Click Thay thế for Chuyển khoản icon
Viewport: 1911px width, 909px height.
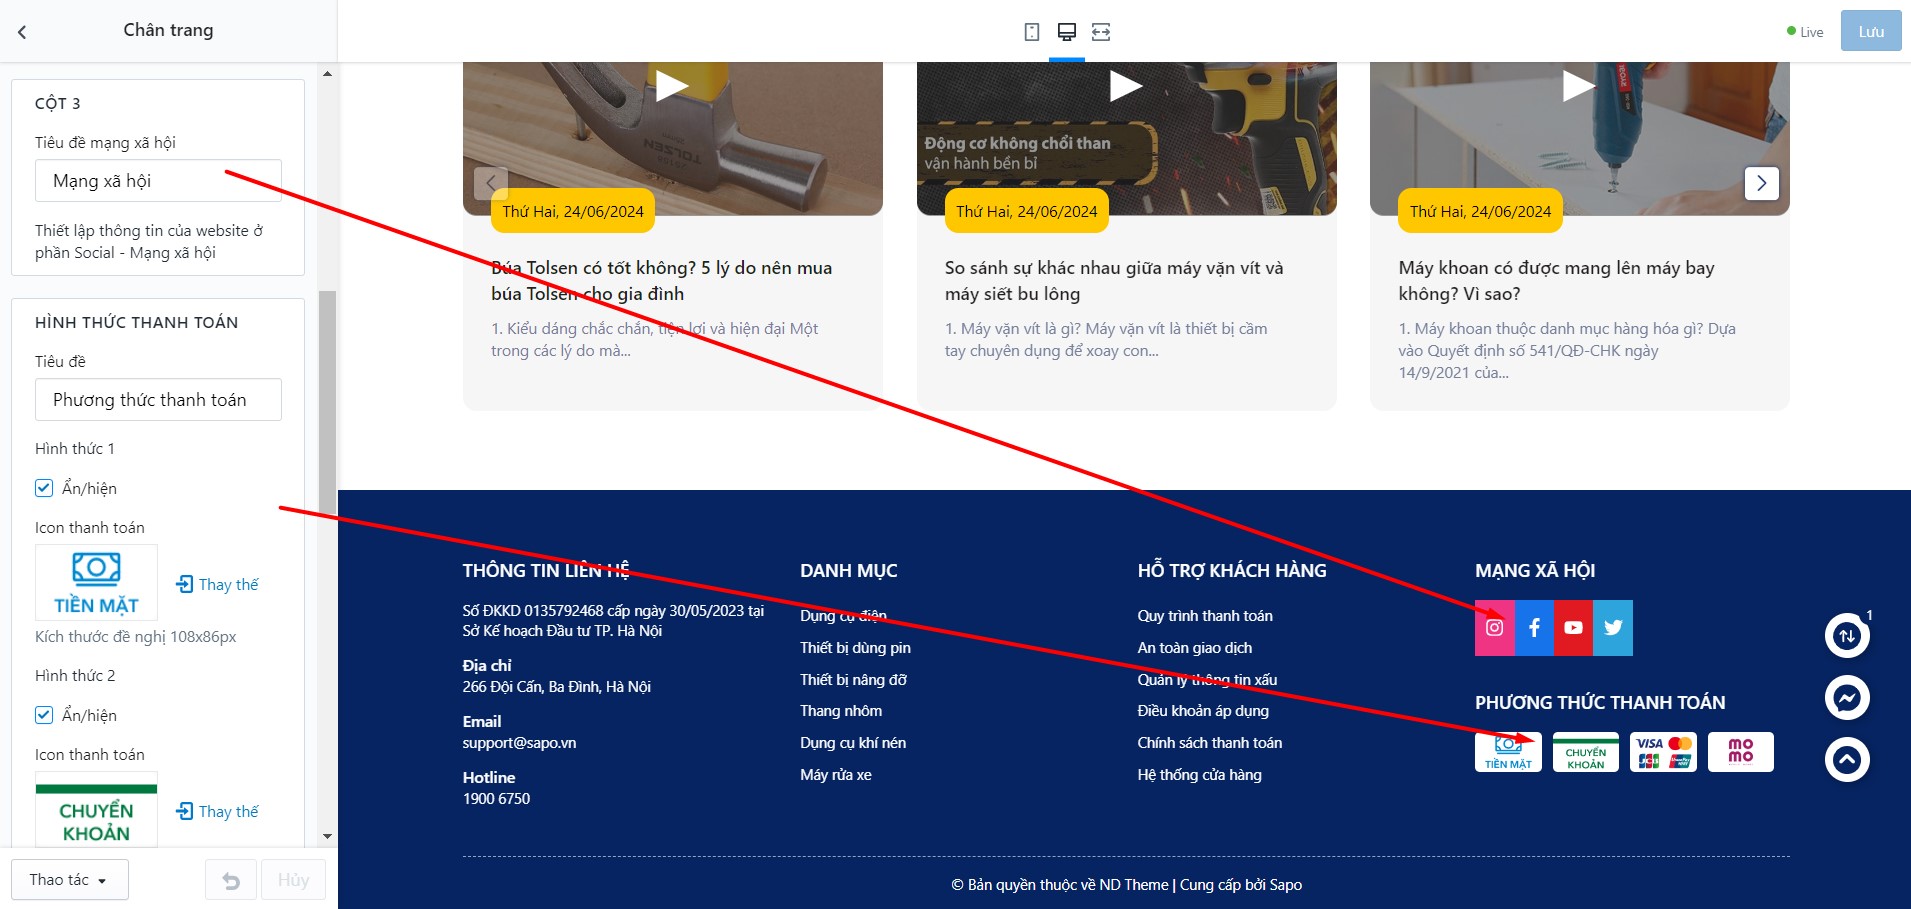(218, 811)
